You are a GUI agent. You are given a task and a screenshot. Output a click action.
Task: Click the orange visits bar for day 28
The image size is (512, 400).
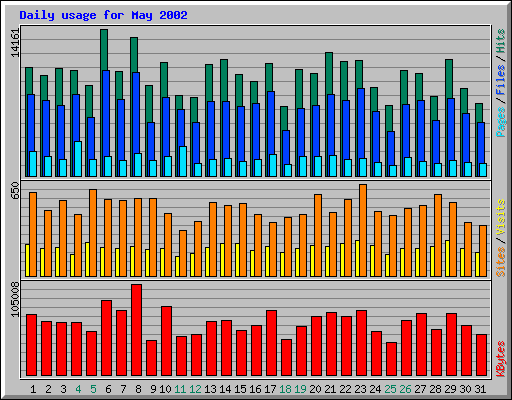coord(438,235)
